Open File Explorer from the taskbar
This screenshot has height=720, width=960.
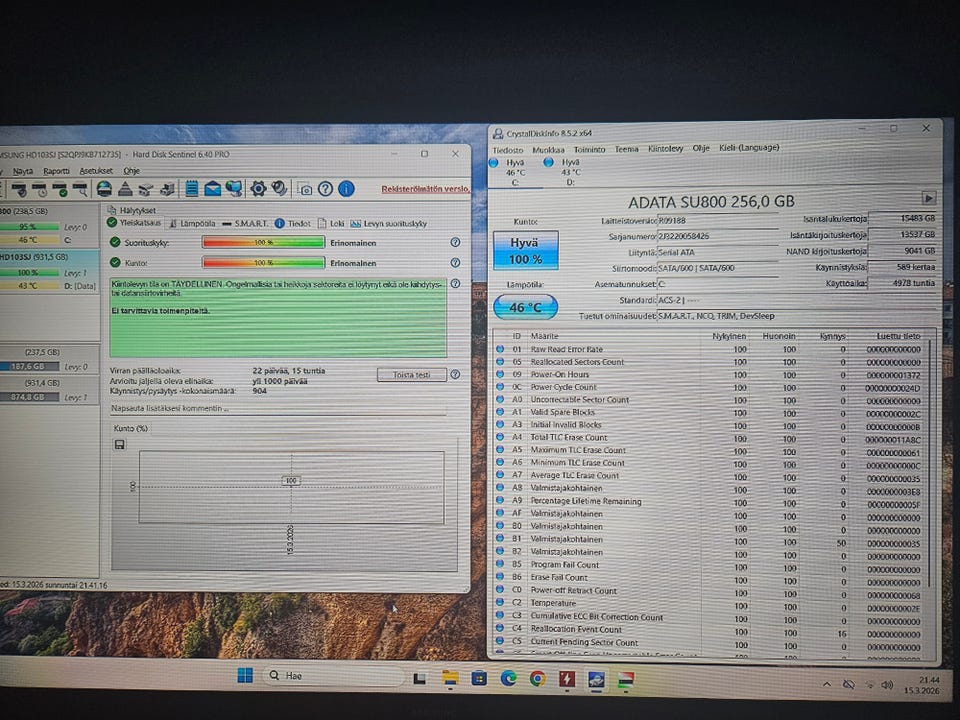pyautogui.click(x=450, y=678)
